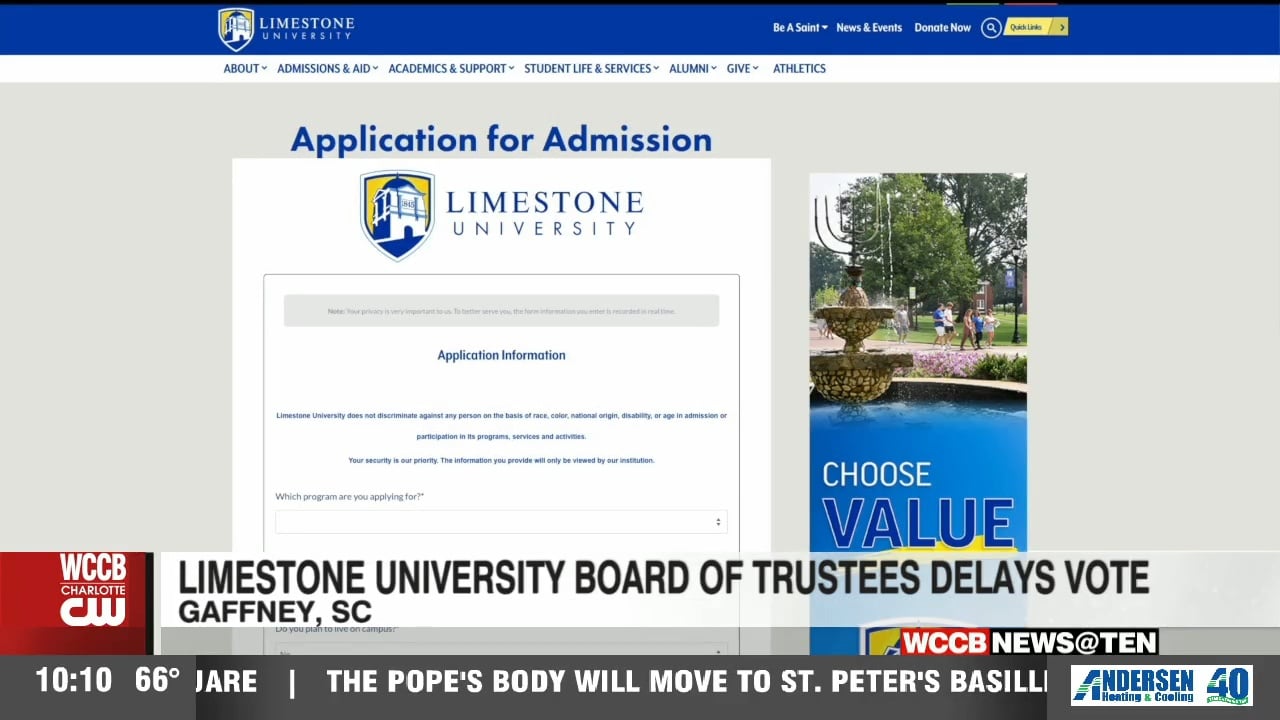Image resolution: width=1280 pixels, height=720 pixels.
Task: Click the Quick Links arrow icon
Action: [x=1061, y=27]
